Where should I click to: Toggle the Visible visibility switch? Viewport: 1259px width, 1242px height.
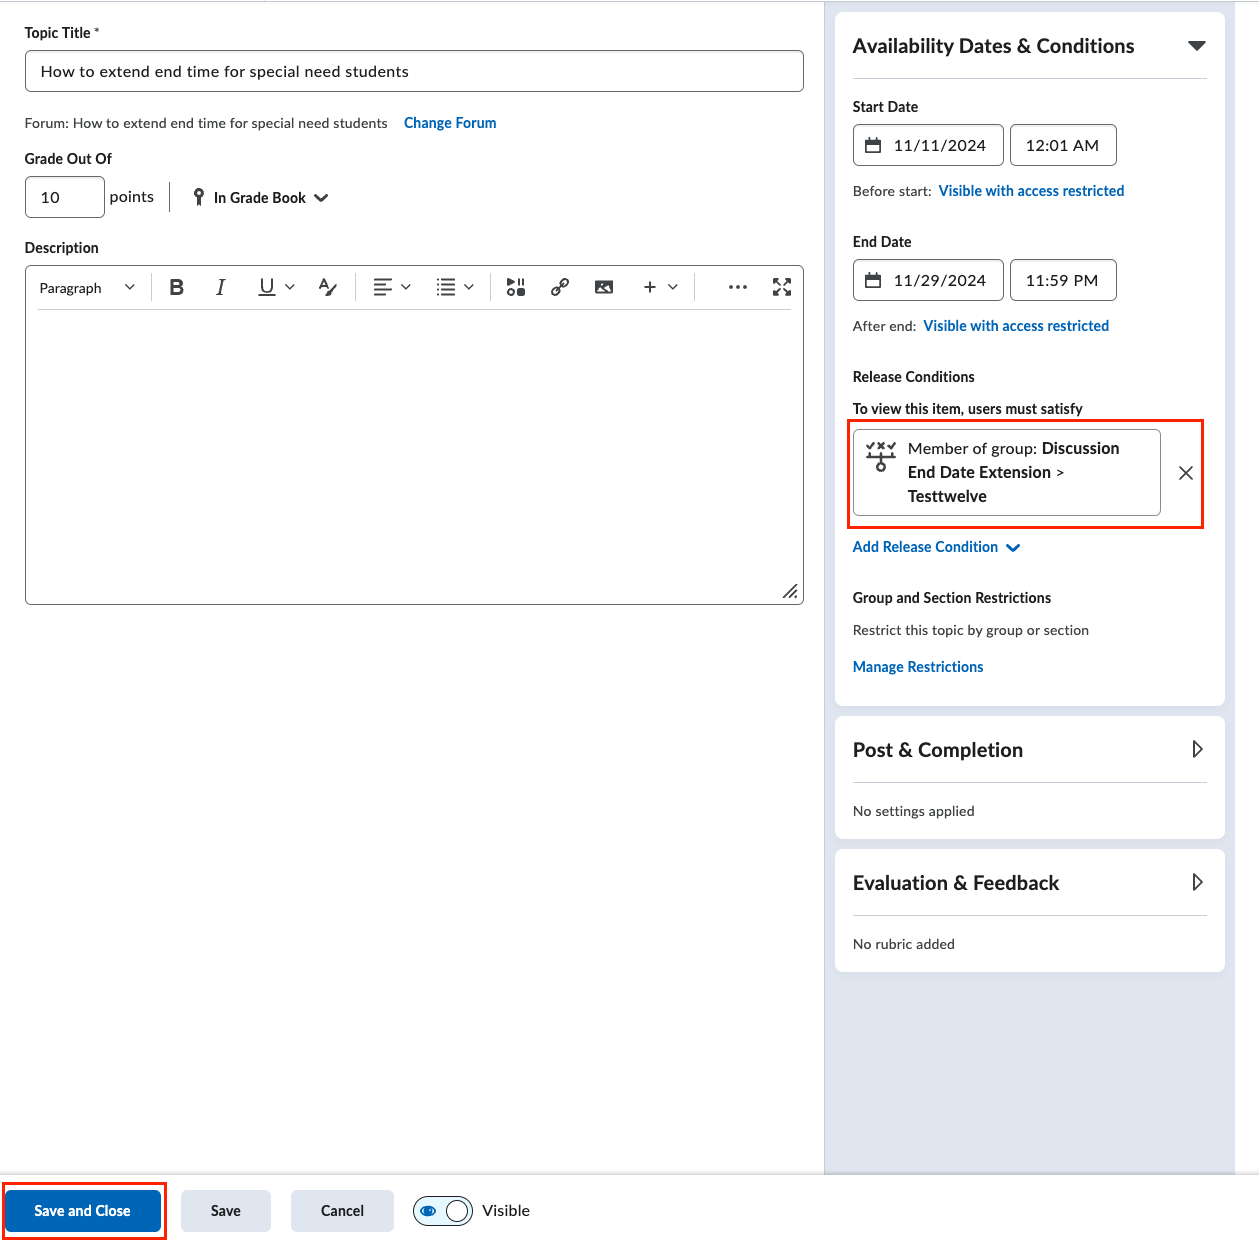pos(443,1211)
